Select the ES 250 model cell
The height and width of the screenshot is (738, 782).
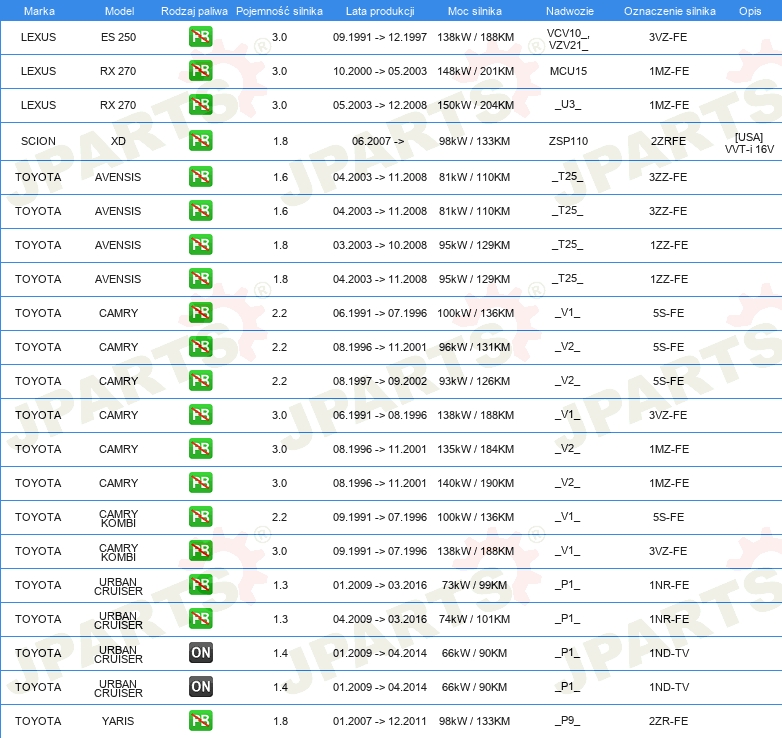118,37
